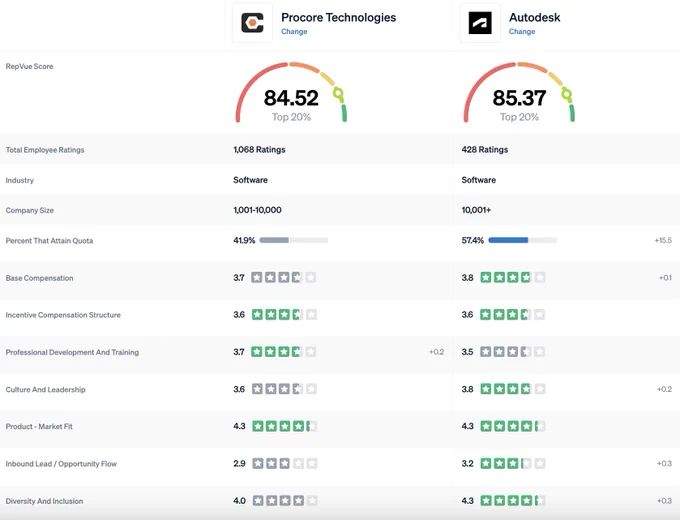Viewport: 680px width, 520px height.
Task: Click Procore Diversity And Inclusion stars
Action: 284,501
